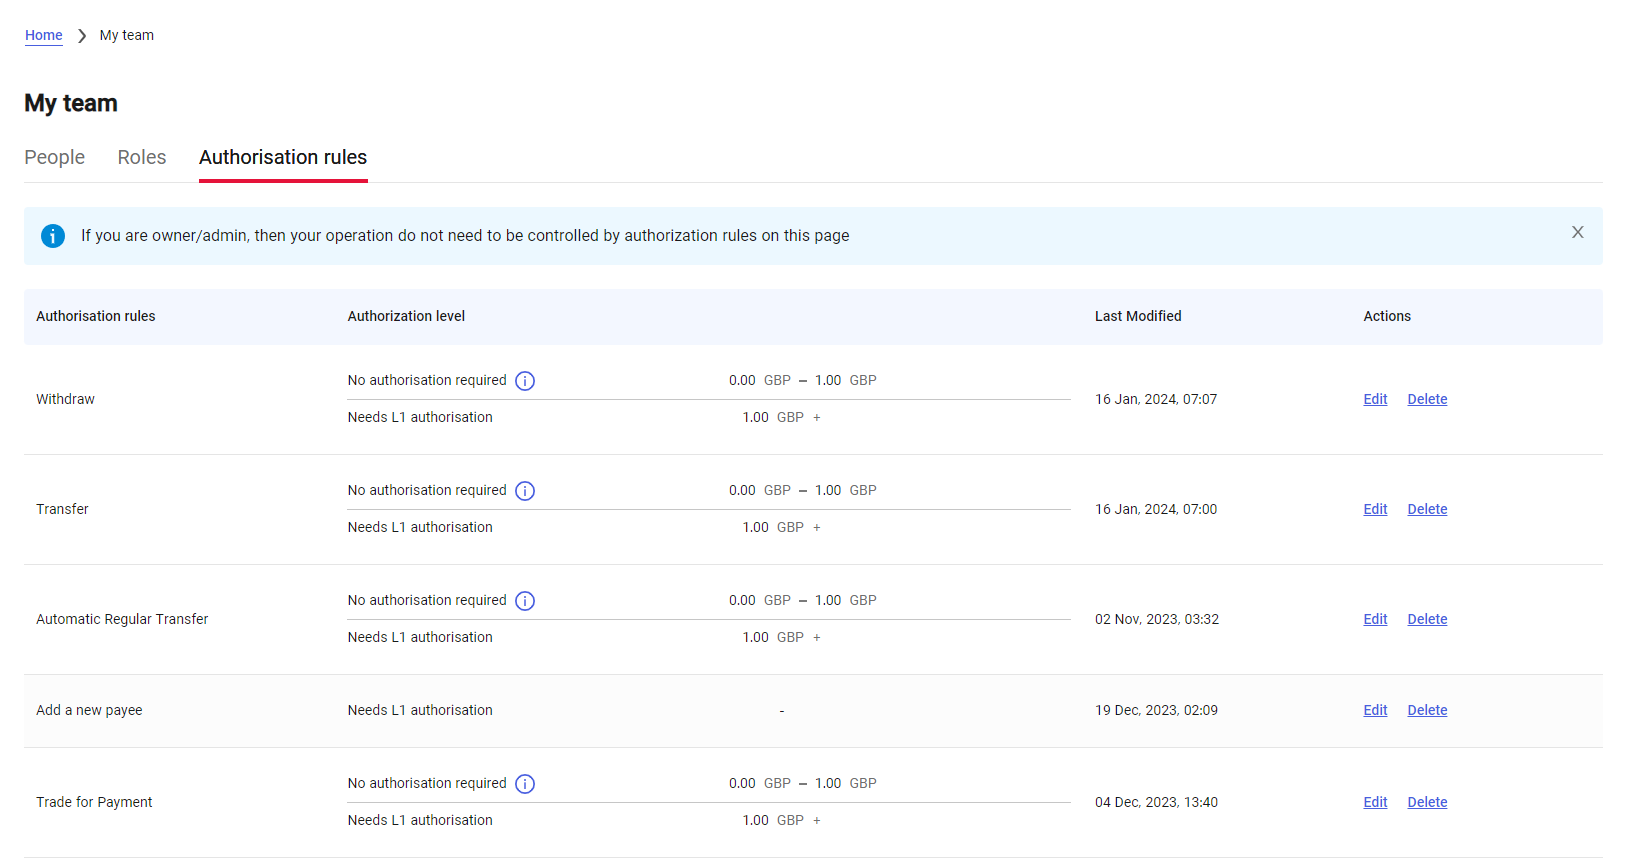Click info icon in Trade for Payment row
The height and width of the screenshot is (861, 1625).
click(x=525, y=784)
